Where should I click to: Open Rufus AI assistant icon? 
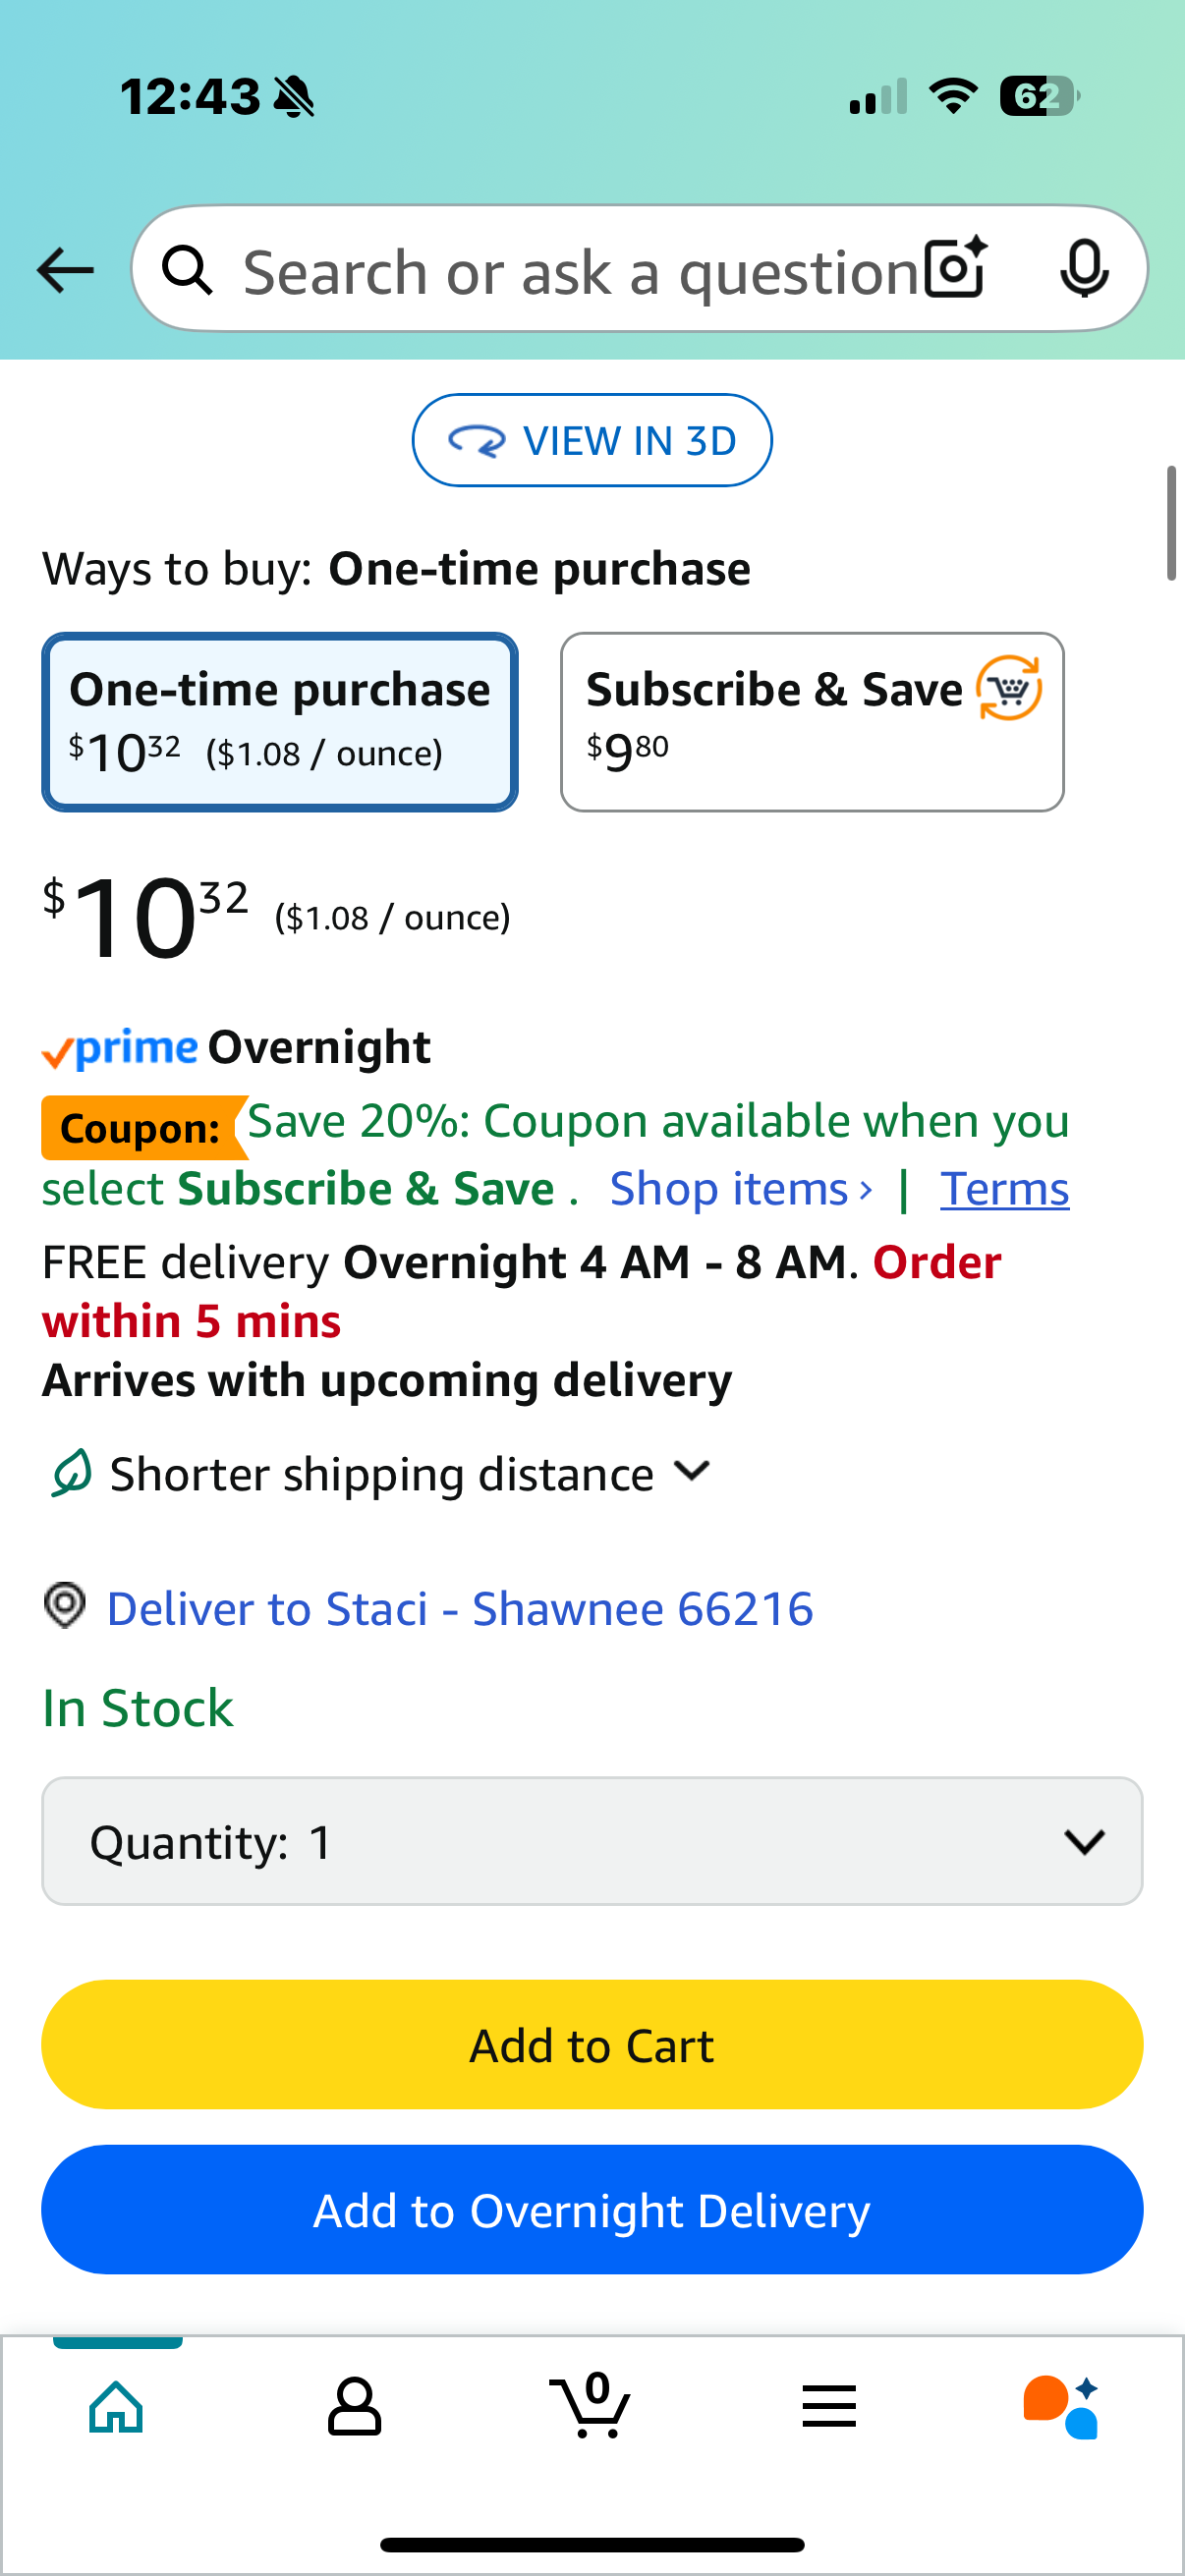click(1061, 2406)
